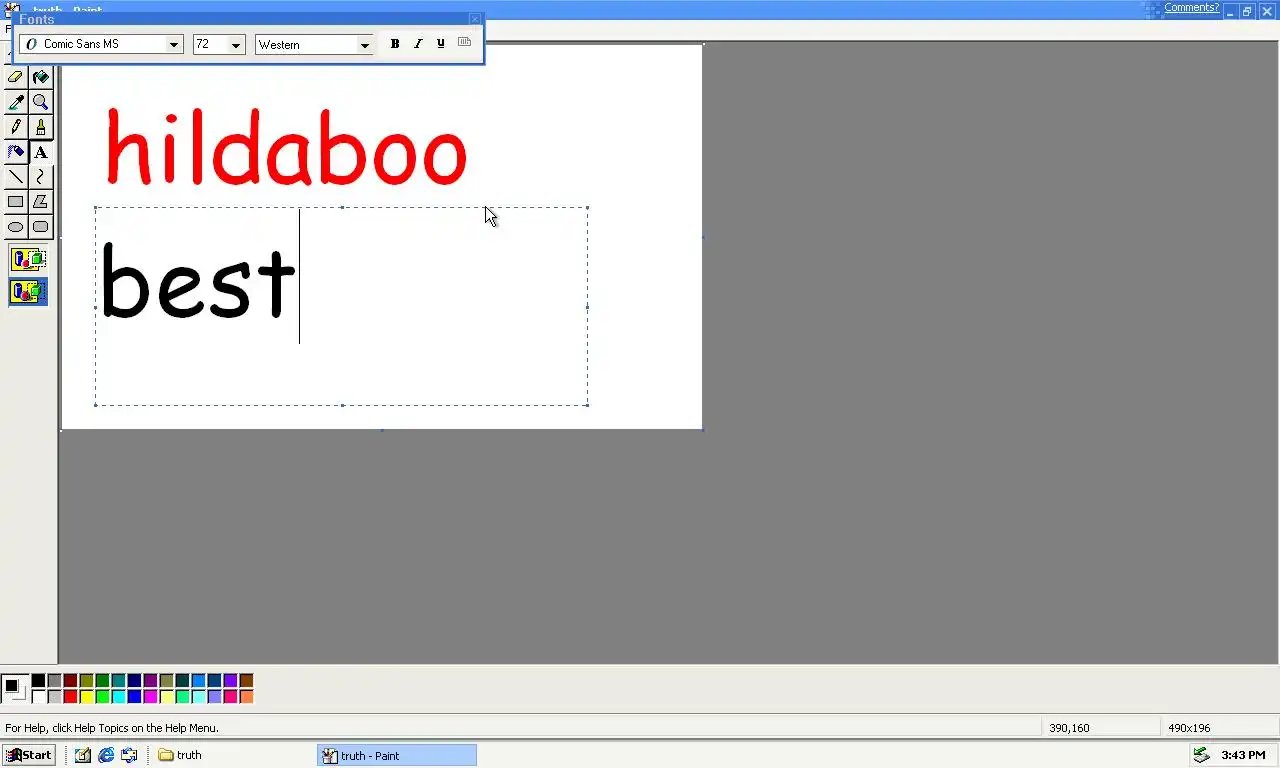Pick the bright blue color swatch

(134, 696)
